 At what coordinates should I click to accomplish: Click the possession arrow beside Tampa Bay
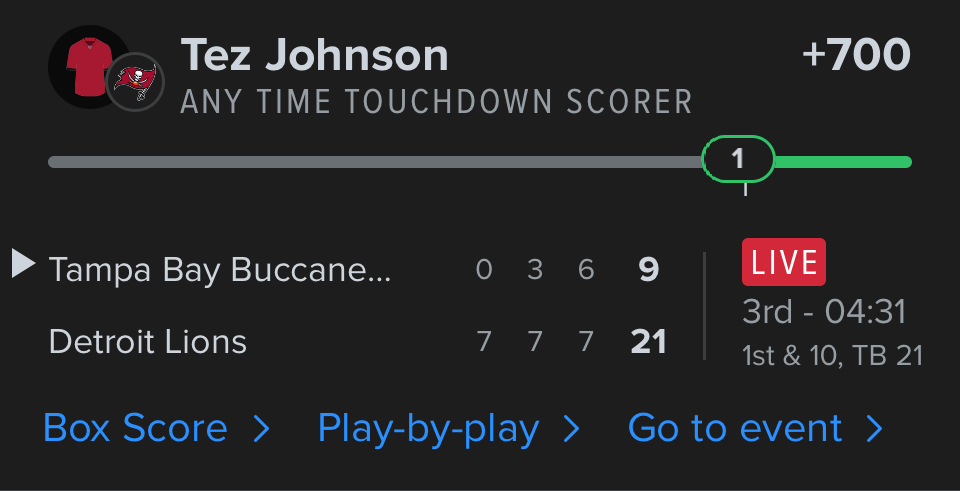(22, 264)
